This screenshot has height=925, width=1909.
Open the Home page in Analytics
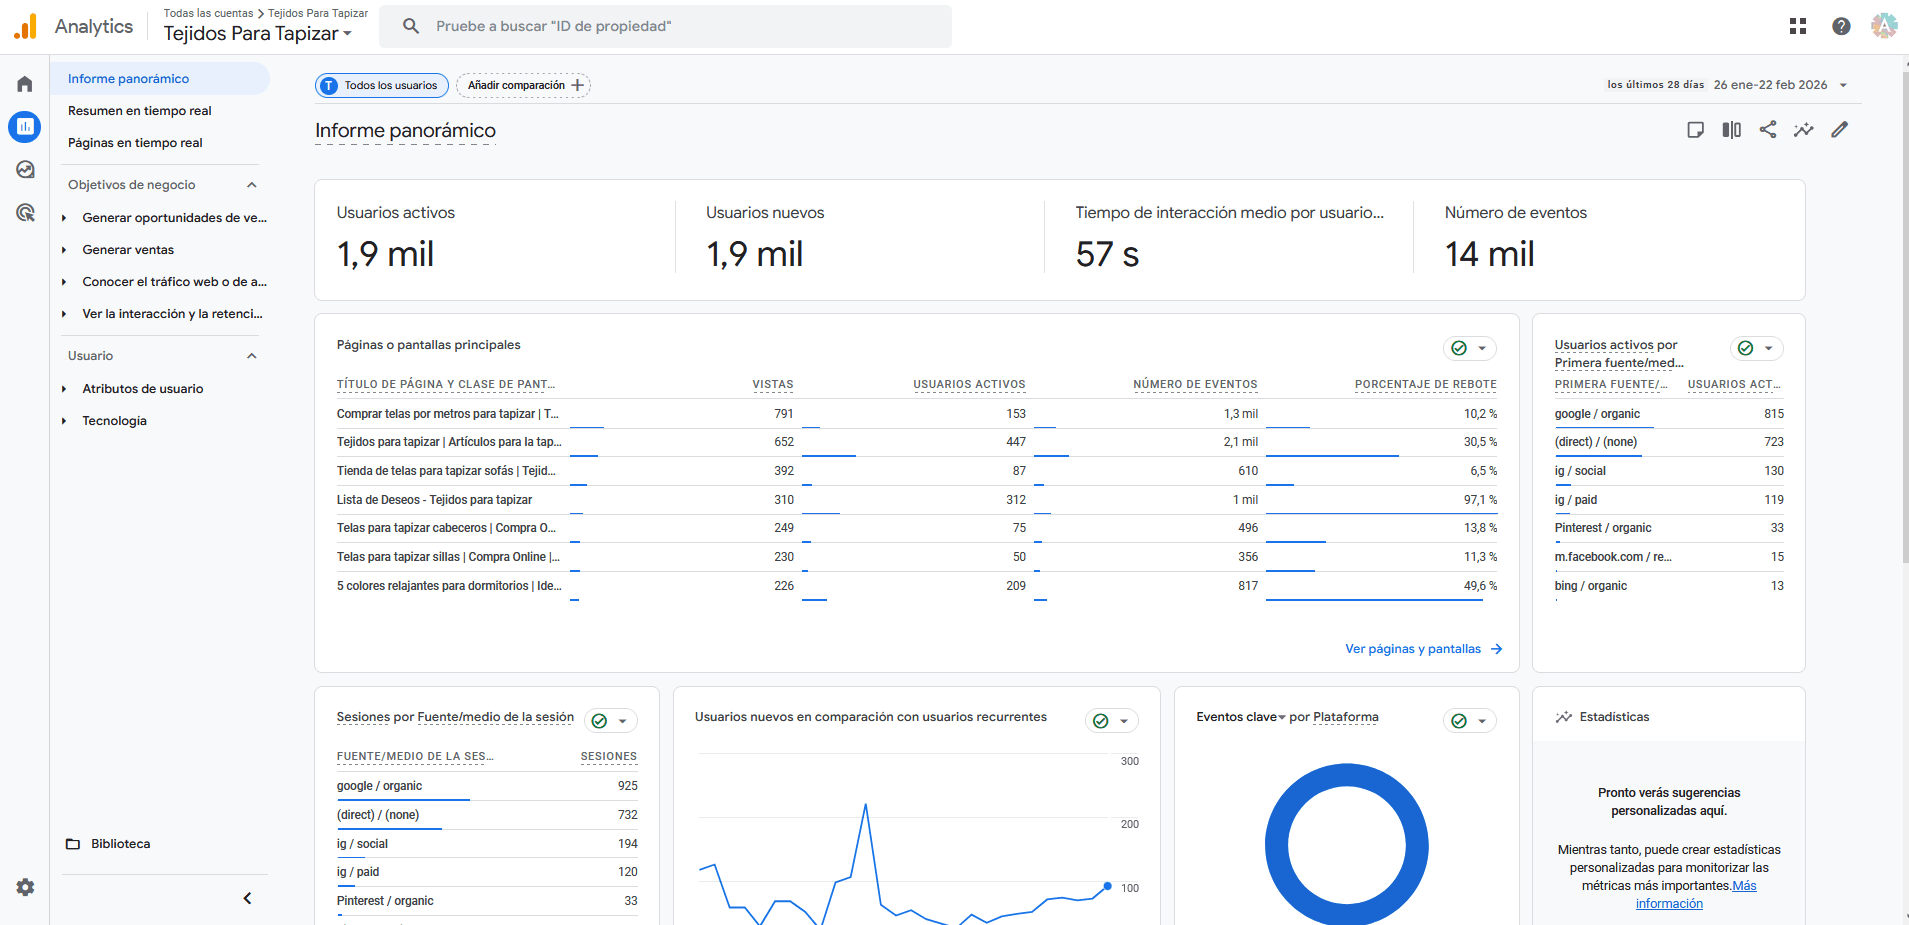pos(24,84)
